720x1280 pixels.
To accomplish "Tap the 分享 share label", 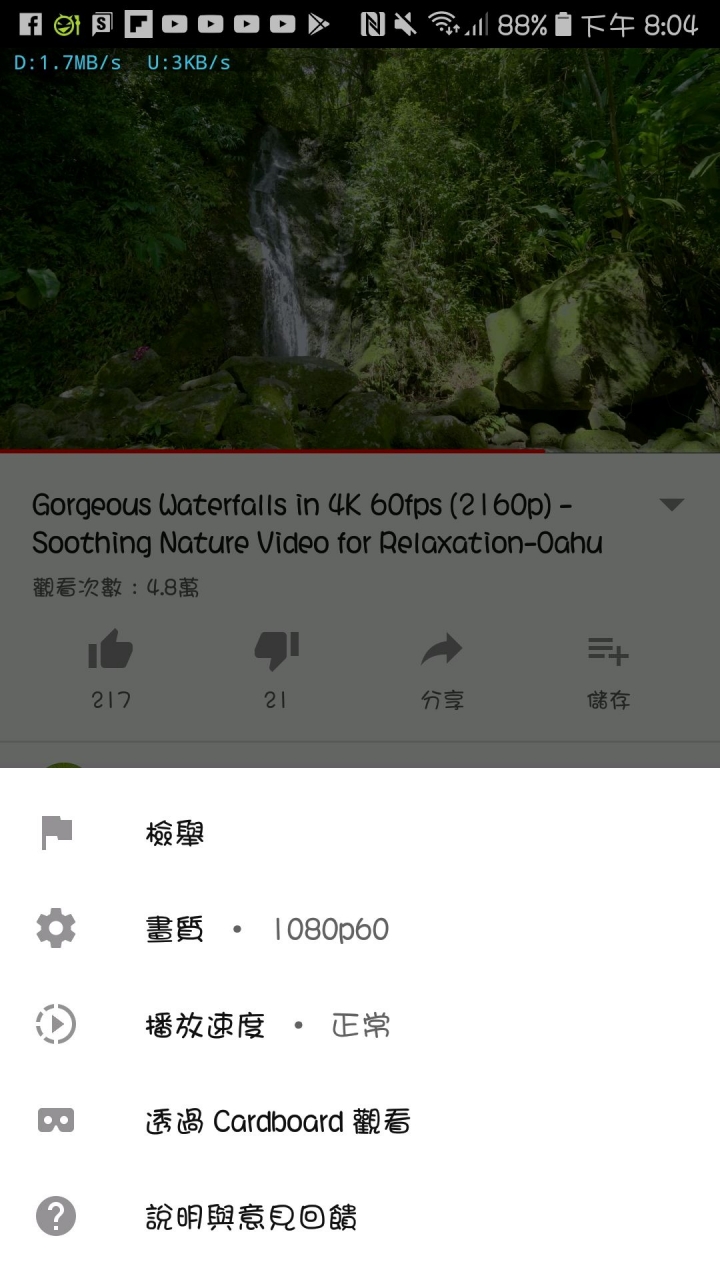I will pyautogui.click(x=442, y=700).
